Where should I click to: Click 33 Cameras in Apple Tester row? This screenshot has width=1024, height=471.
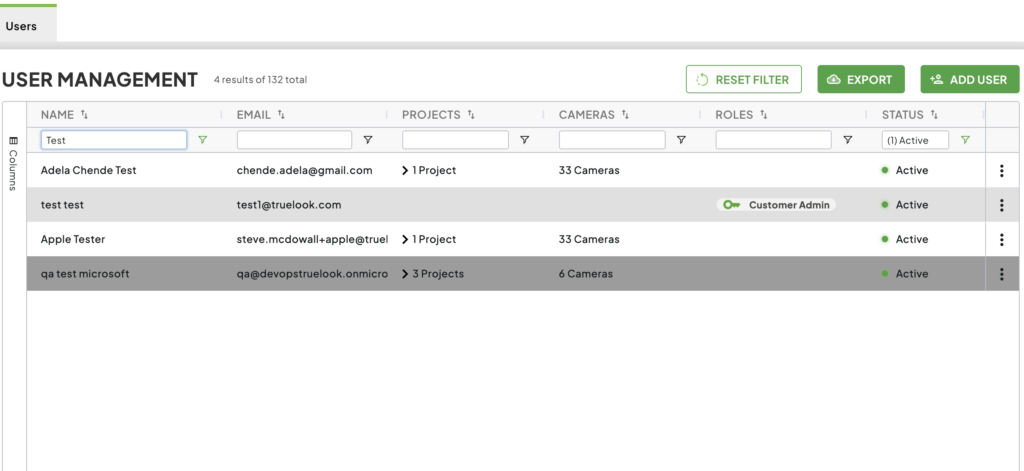pos(589,240)
